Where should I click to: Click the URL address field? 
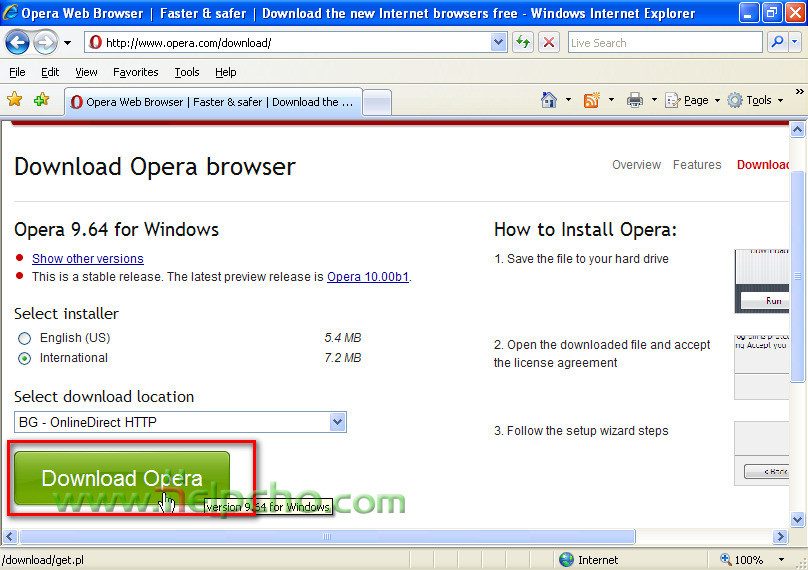[296, 42]
